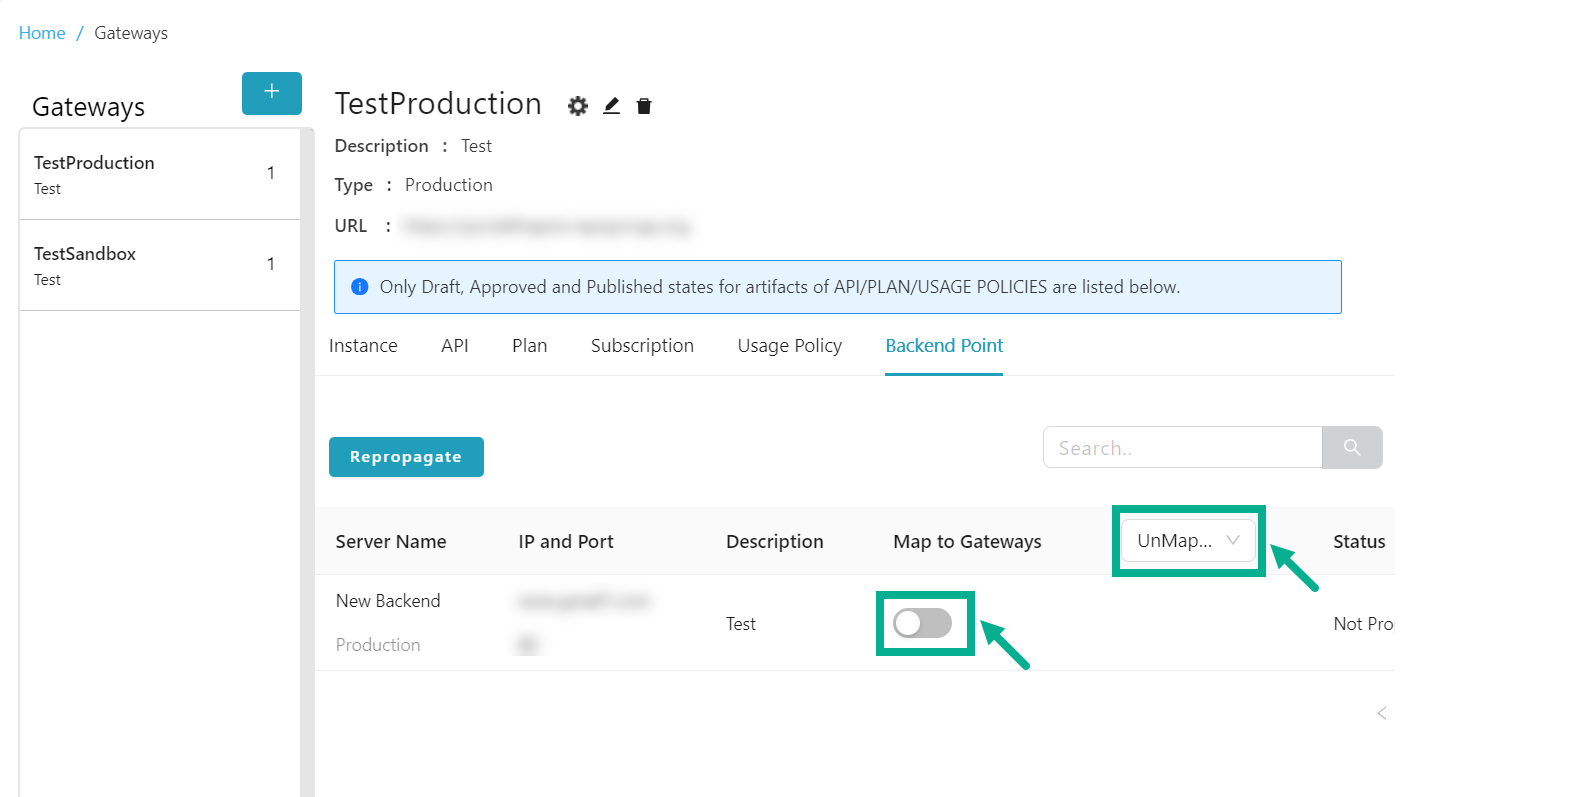
Task: Click the gateways list scrollbar
Action: [x=307, y=462]
